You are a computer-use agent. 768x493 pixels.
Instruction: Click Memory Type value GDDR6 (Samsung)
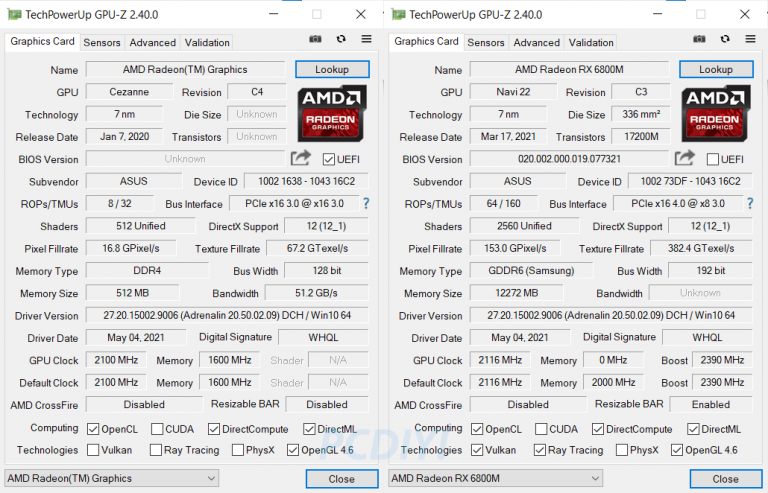531,270
